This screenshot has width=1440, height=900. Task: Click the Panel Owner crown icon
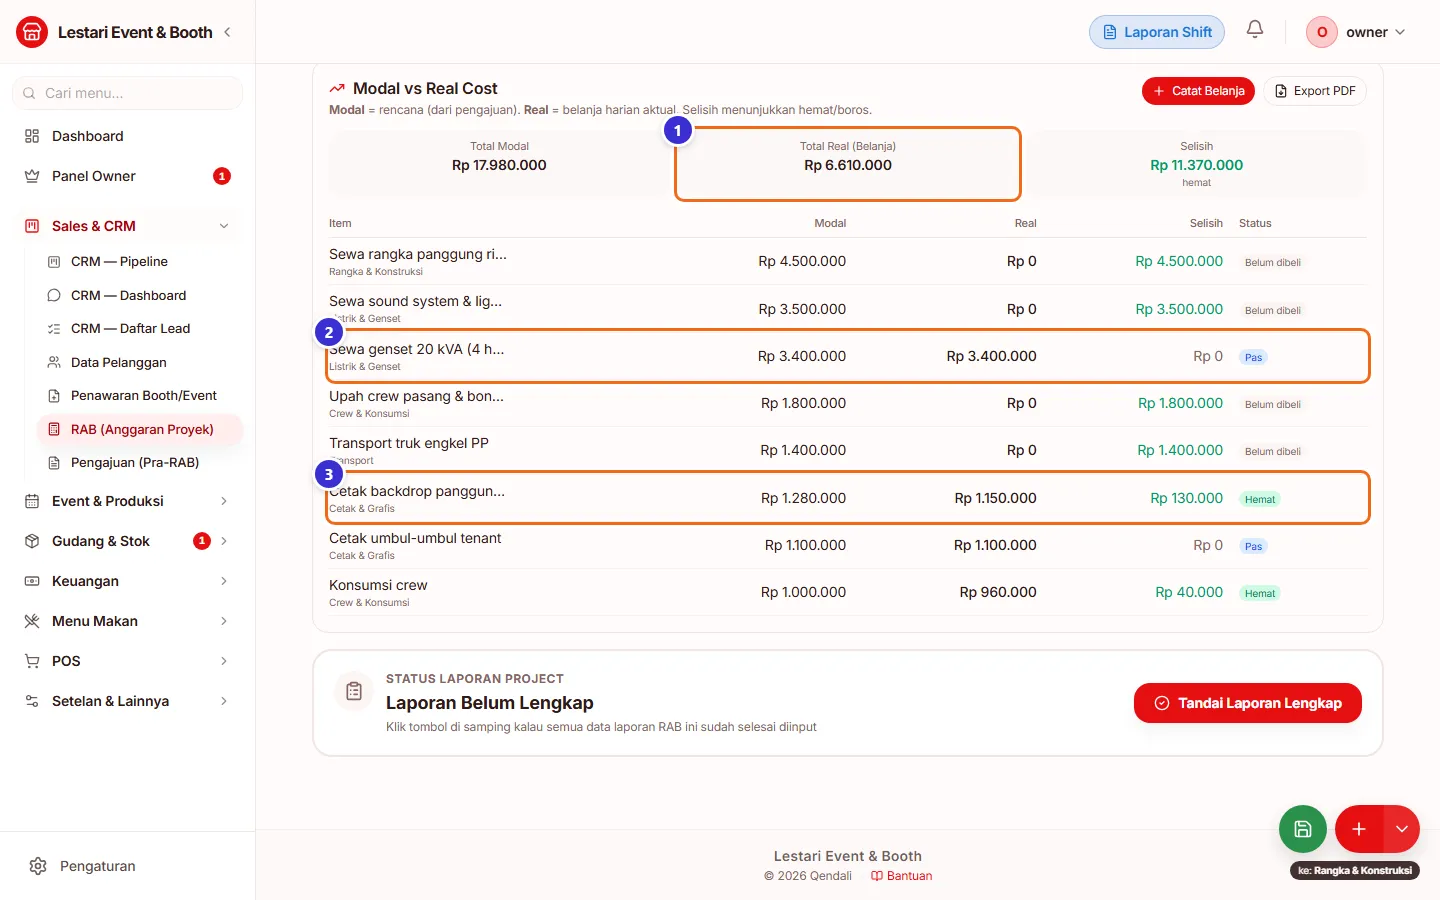tap(32, 176)
